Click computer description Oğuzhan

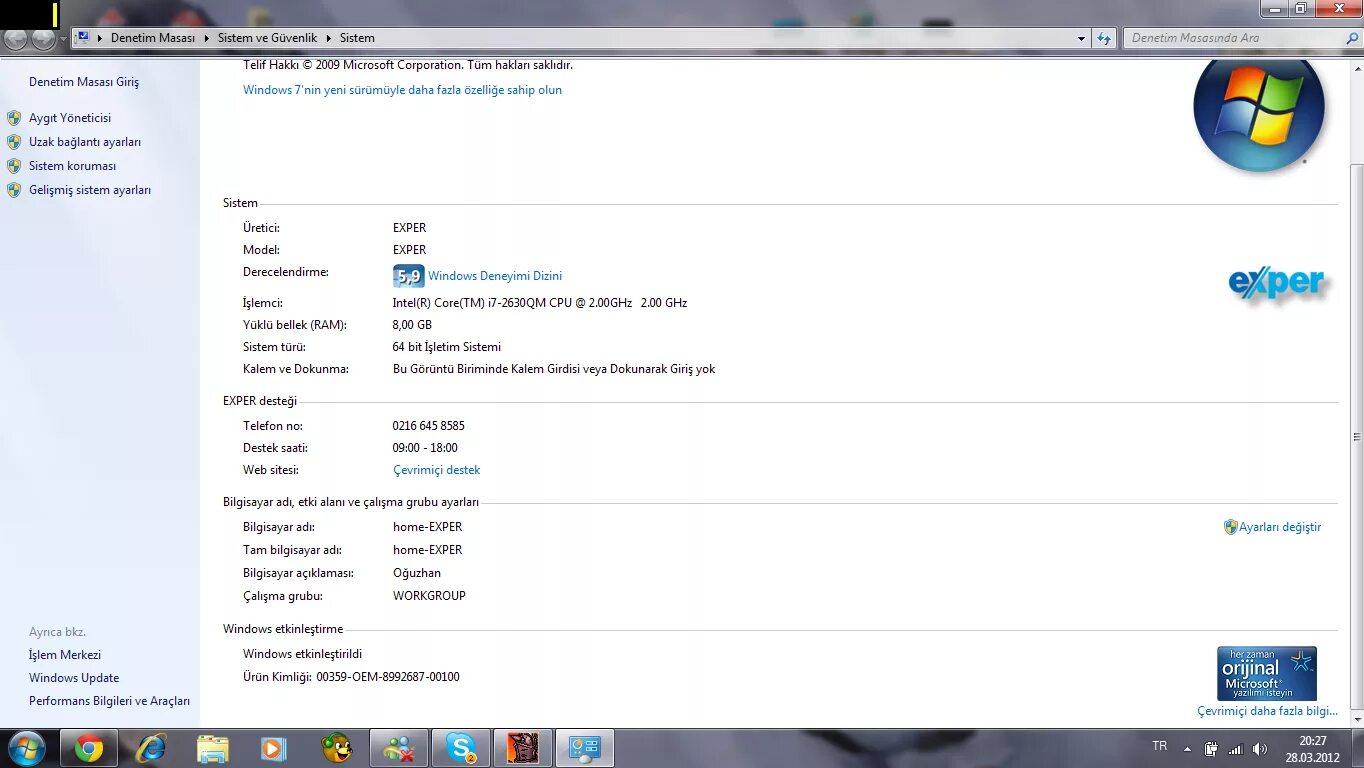point(417,573)
